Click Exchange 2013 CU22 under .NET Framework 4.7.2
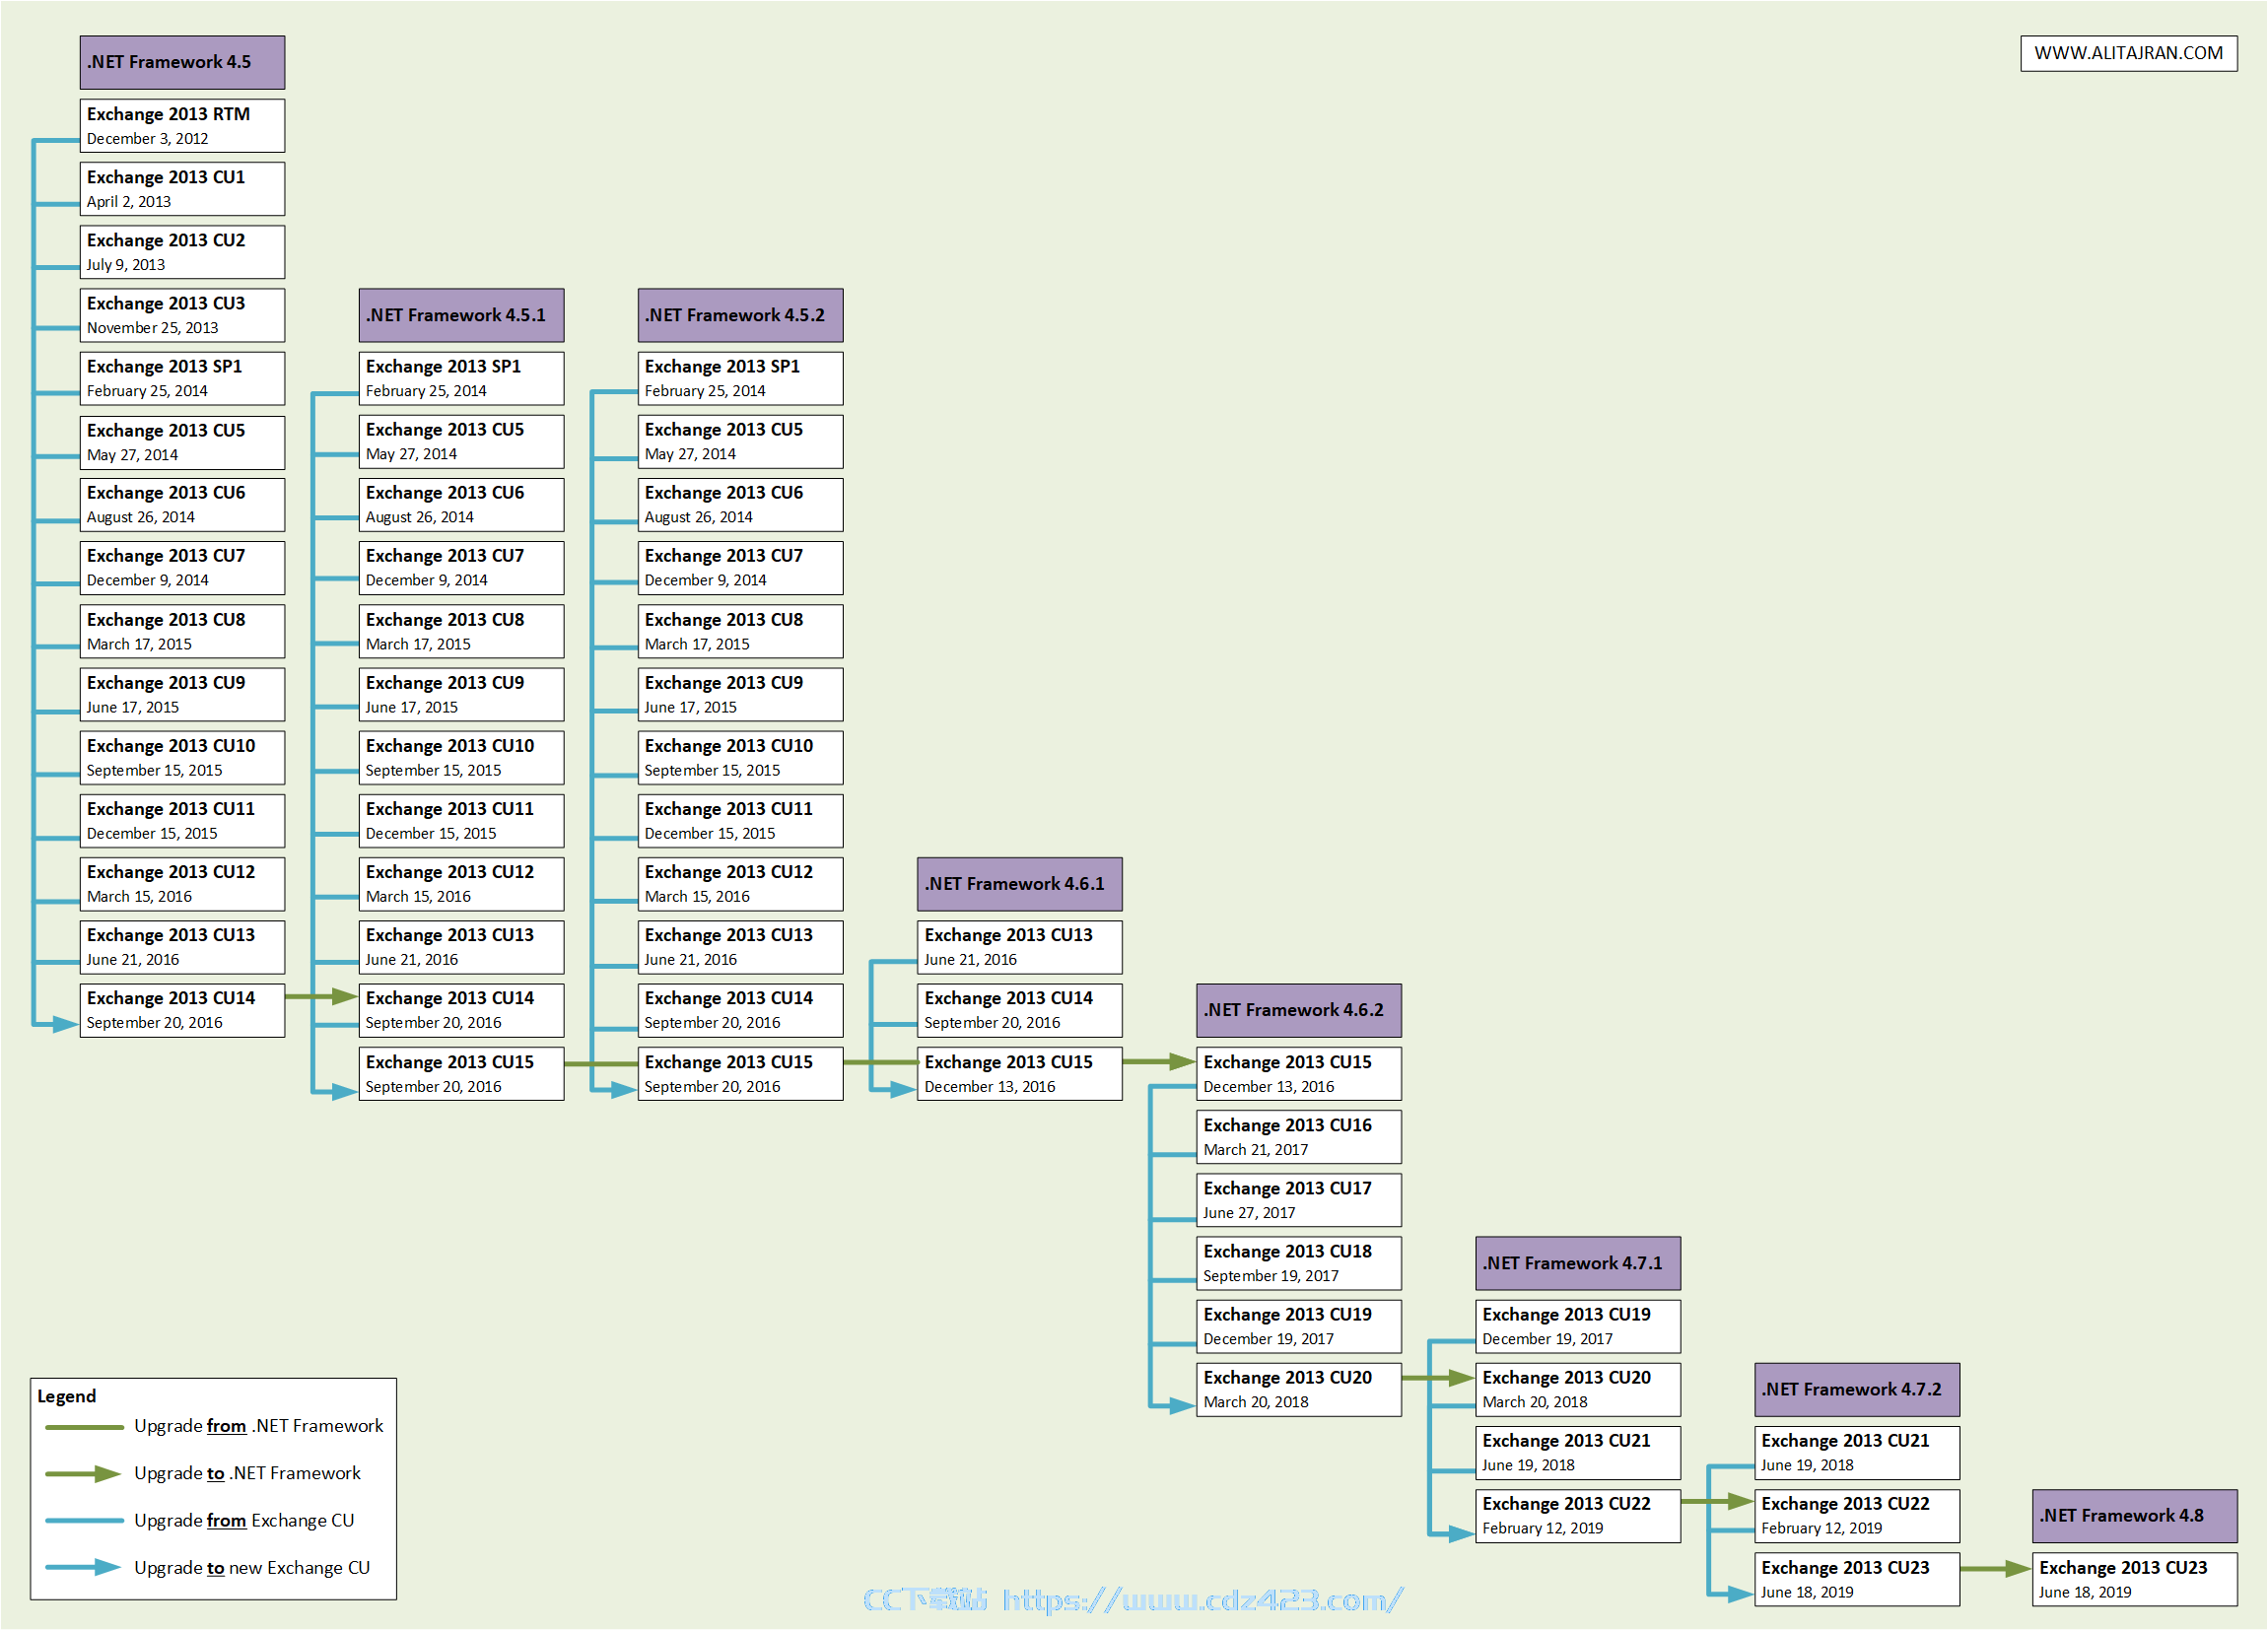Viewport: 2268px width, 1630px height. [1856, 1516]
